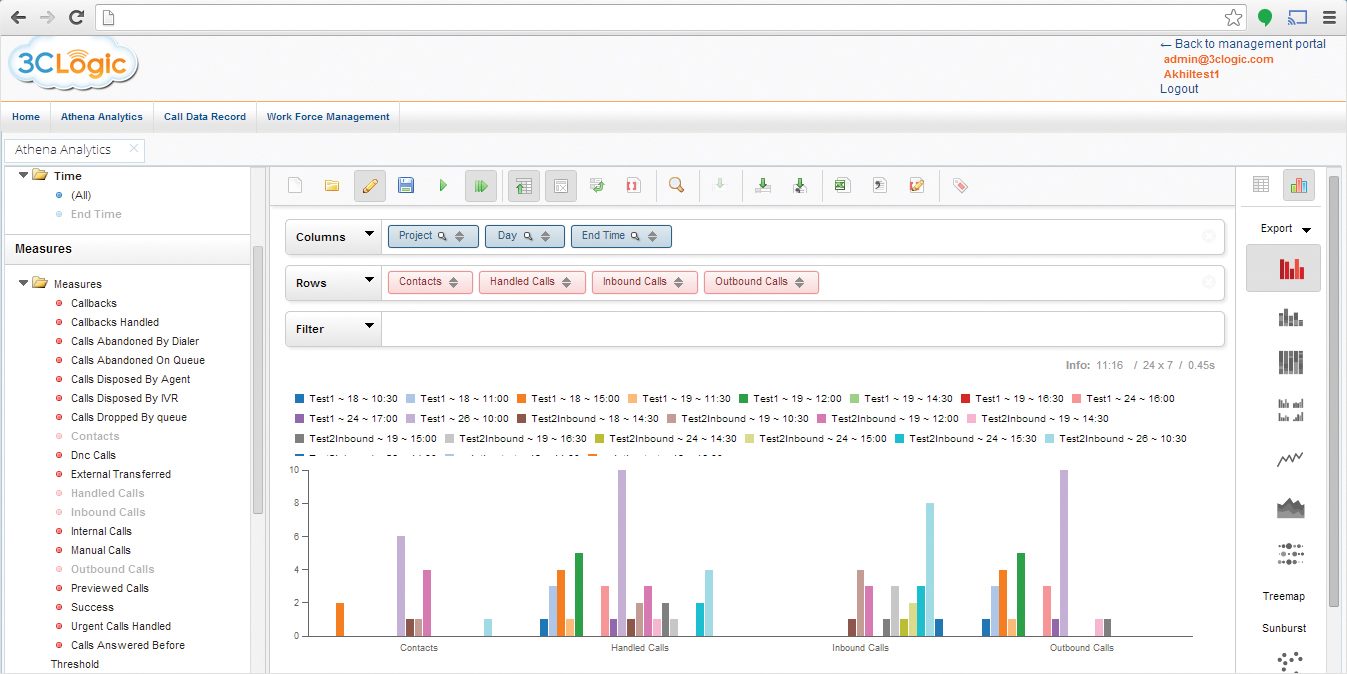Open the Export dropdown menu

pos(1285,229)
